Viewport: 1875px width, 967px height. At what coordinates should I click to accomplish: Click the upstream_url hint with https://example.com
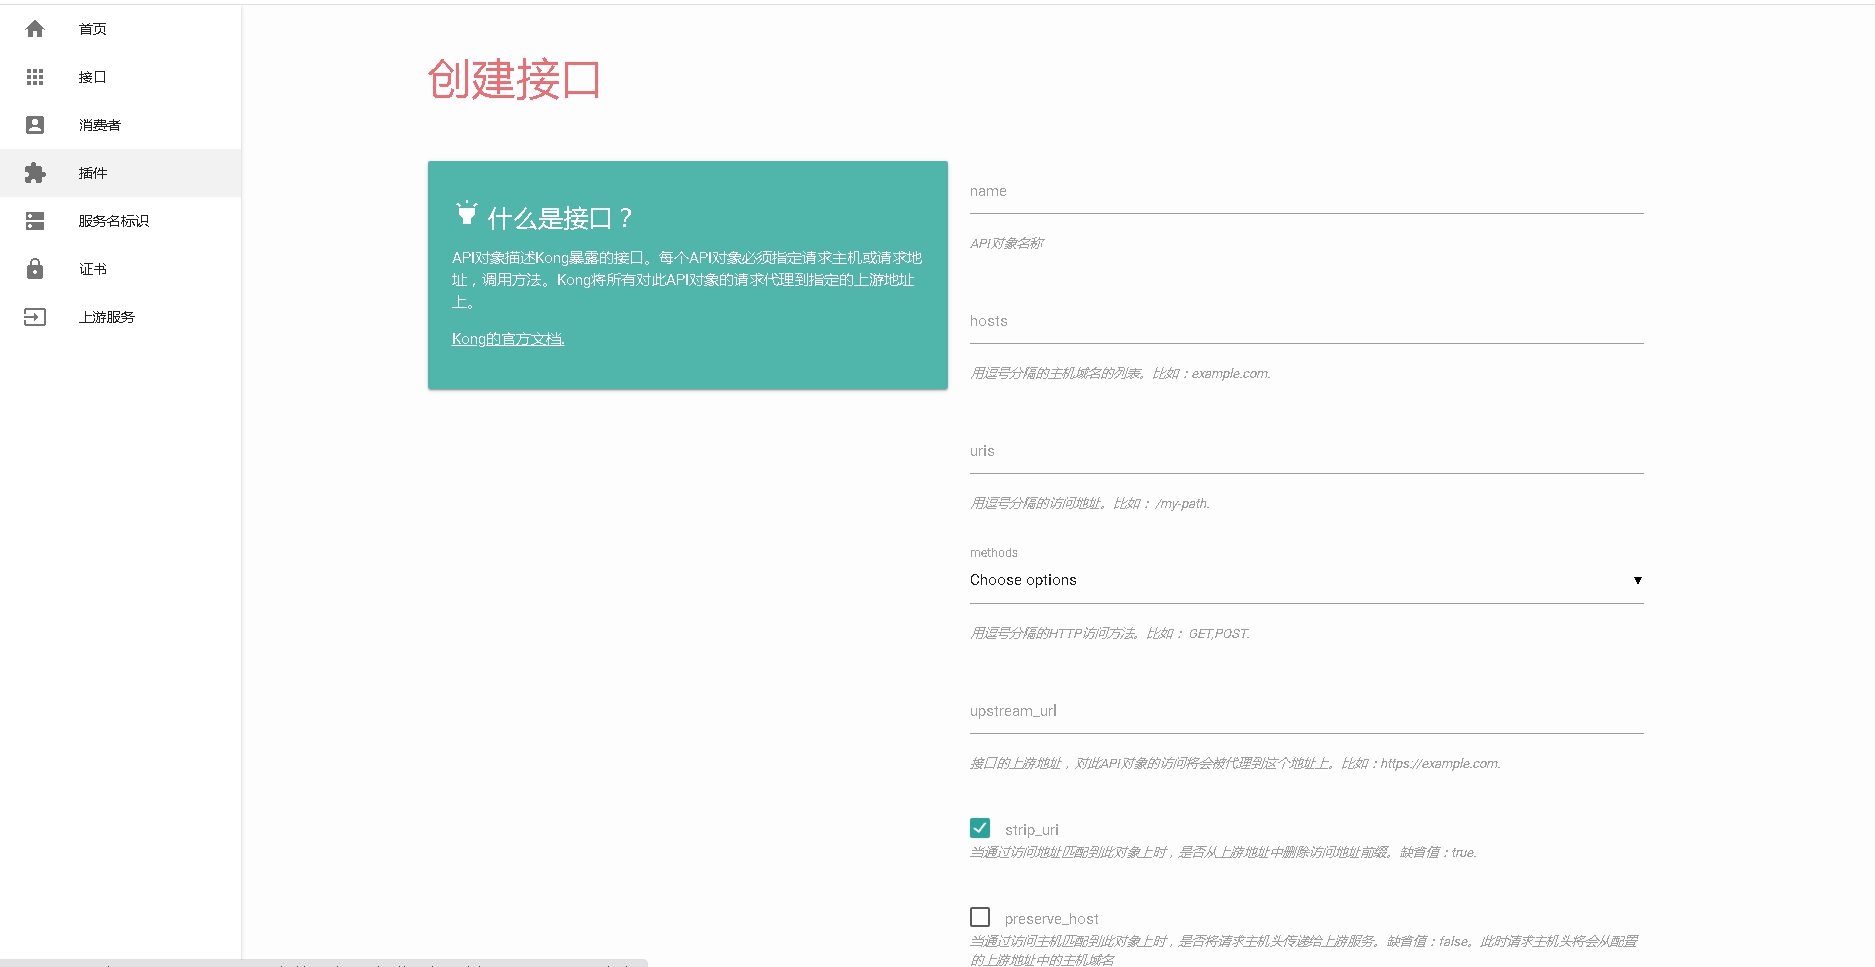(x=1235, y=763)
